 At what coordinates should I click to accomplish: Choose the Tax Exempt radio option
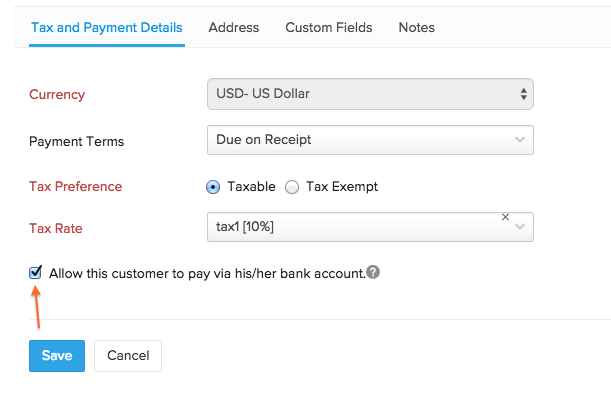(x=292, y=186)
